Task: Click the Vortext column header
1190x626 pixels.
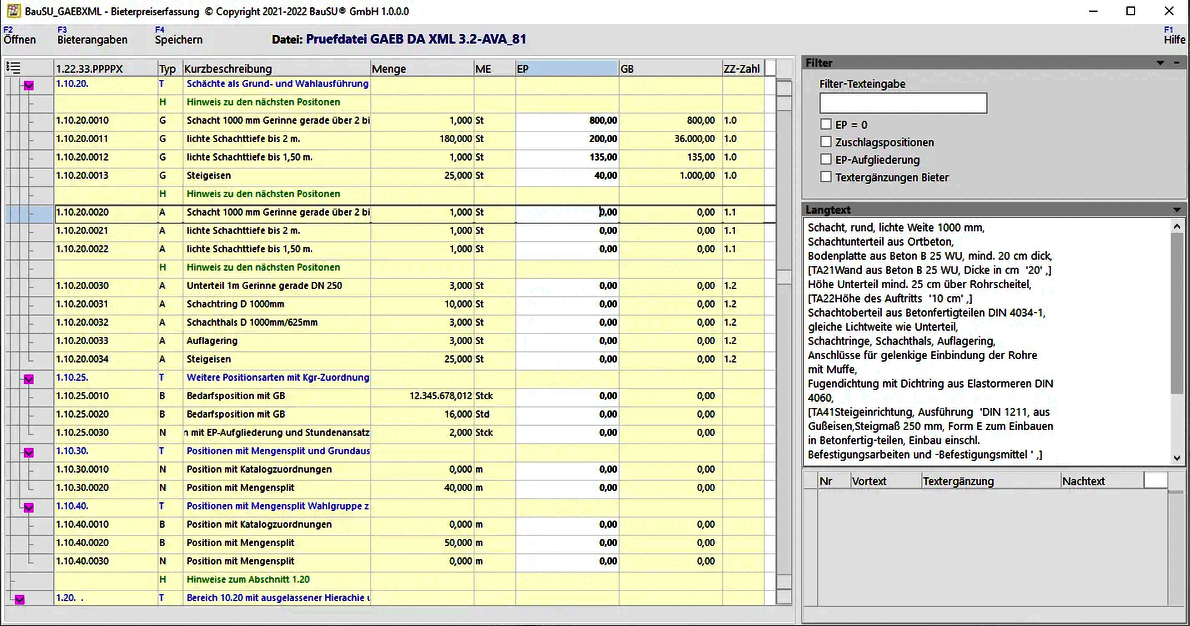Action: point(886,481)
